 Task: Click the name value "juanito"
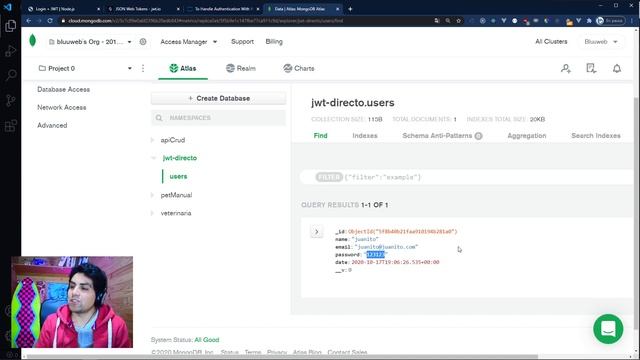coord(365,239)
